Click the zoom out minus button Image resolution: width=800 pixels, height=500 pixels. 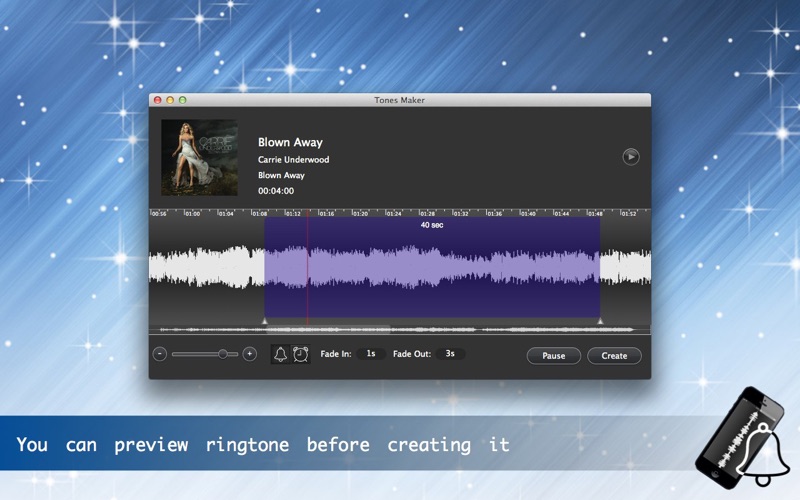(159, 354)
